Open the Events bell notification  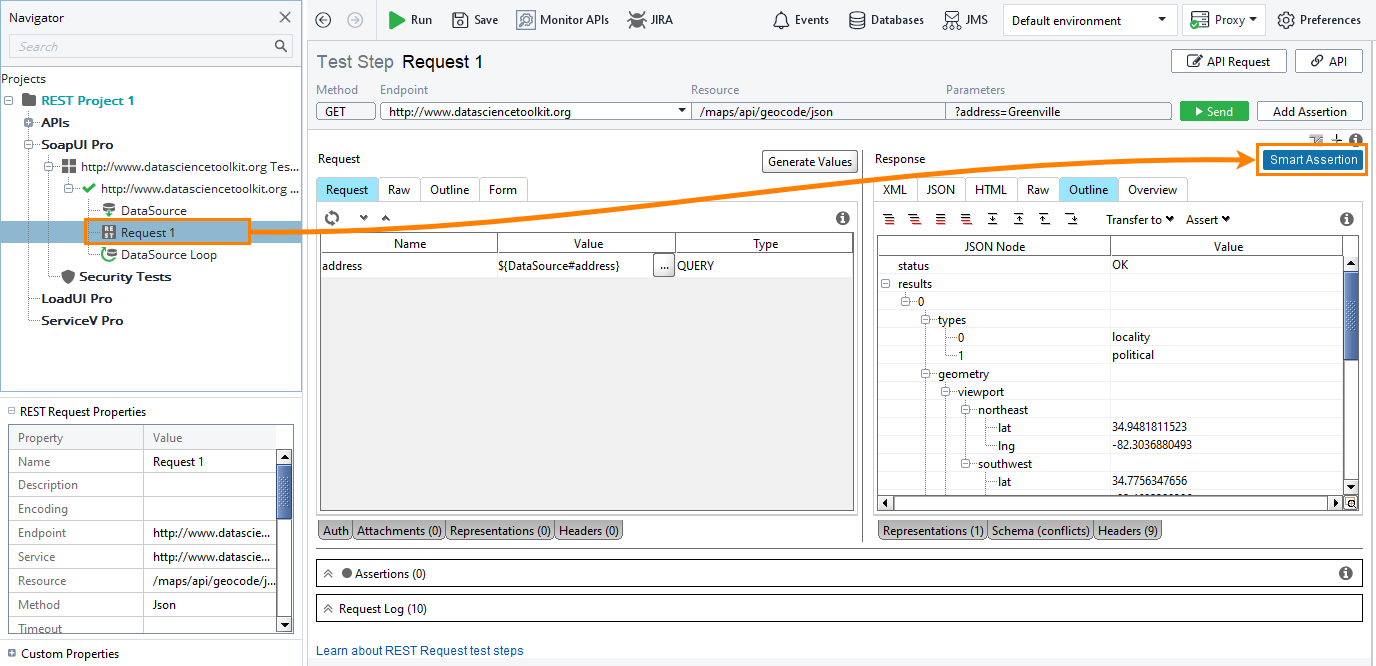(x=782, y=20)
